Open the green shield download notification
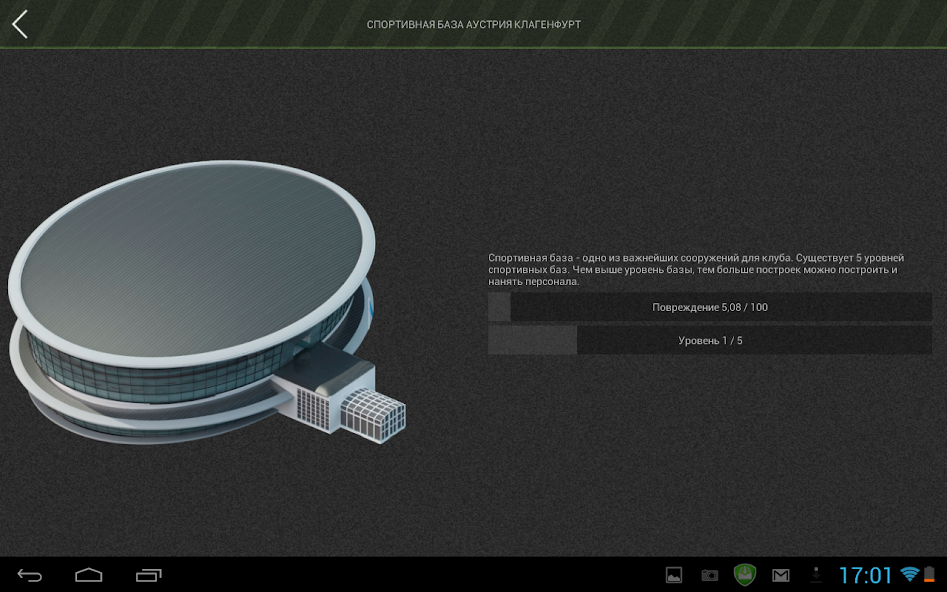The height and width of the screenshot is (592, 947). (x=746, y=574)
